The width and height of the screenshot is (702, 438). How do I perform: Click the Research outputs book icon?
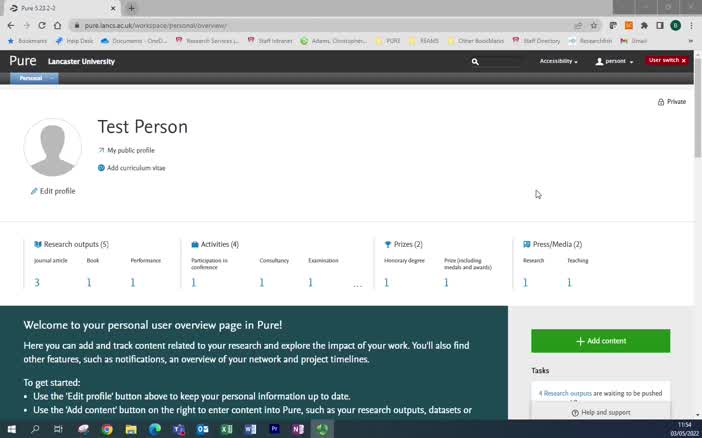point(38,244)
